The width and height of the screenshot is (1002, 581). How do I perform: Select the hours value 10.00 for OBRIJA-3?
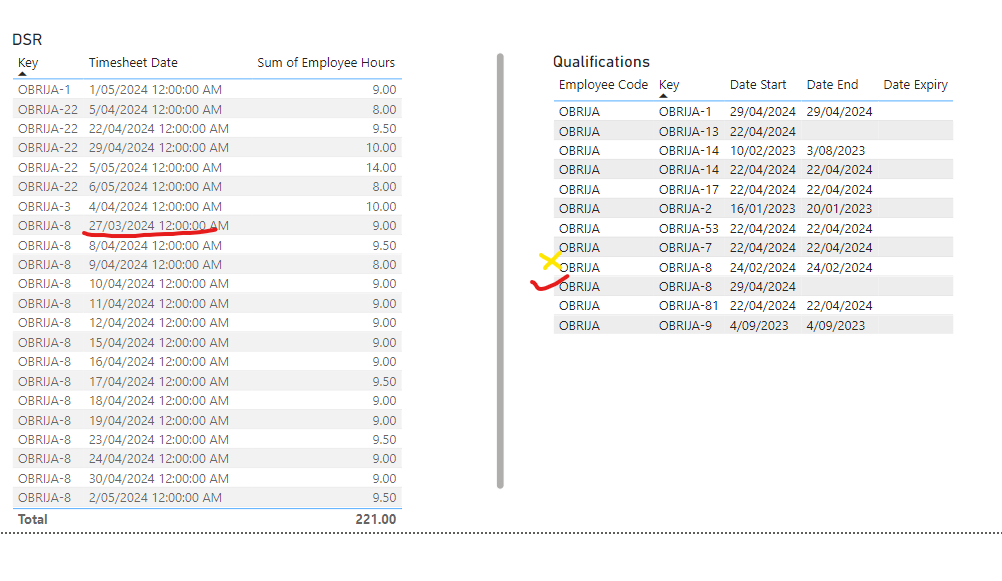click(x=381, y=206)
